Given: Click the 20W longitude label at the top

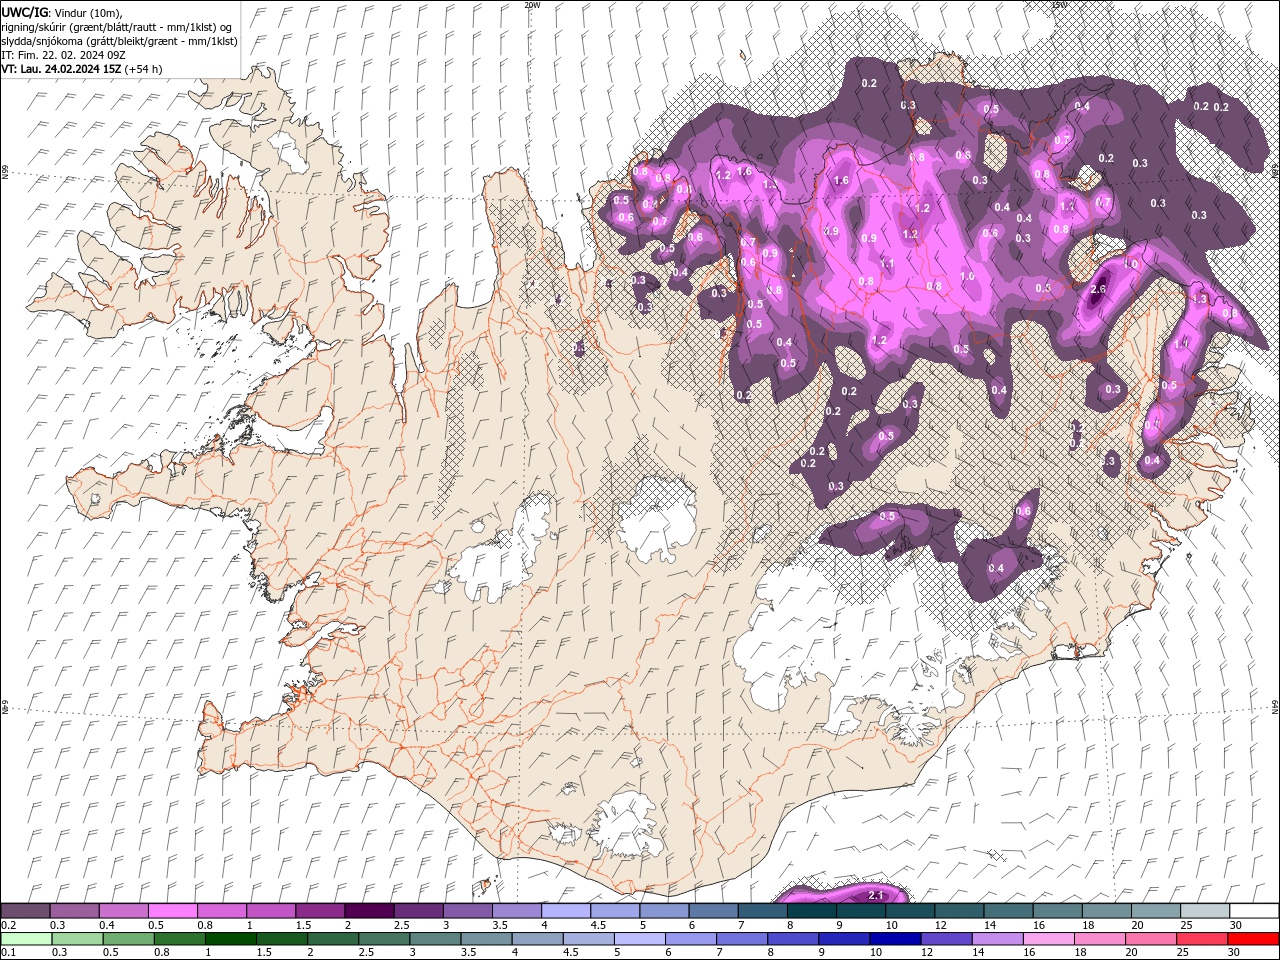Looking at the screenshot, I should [532, 5].
